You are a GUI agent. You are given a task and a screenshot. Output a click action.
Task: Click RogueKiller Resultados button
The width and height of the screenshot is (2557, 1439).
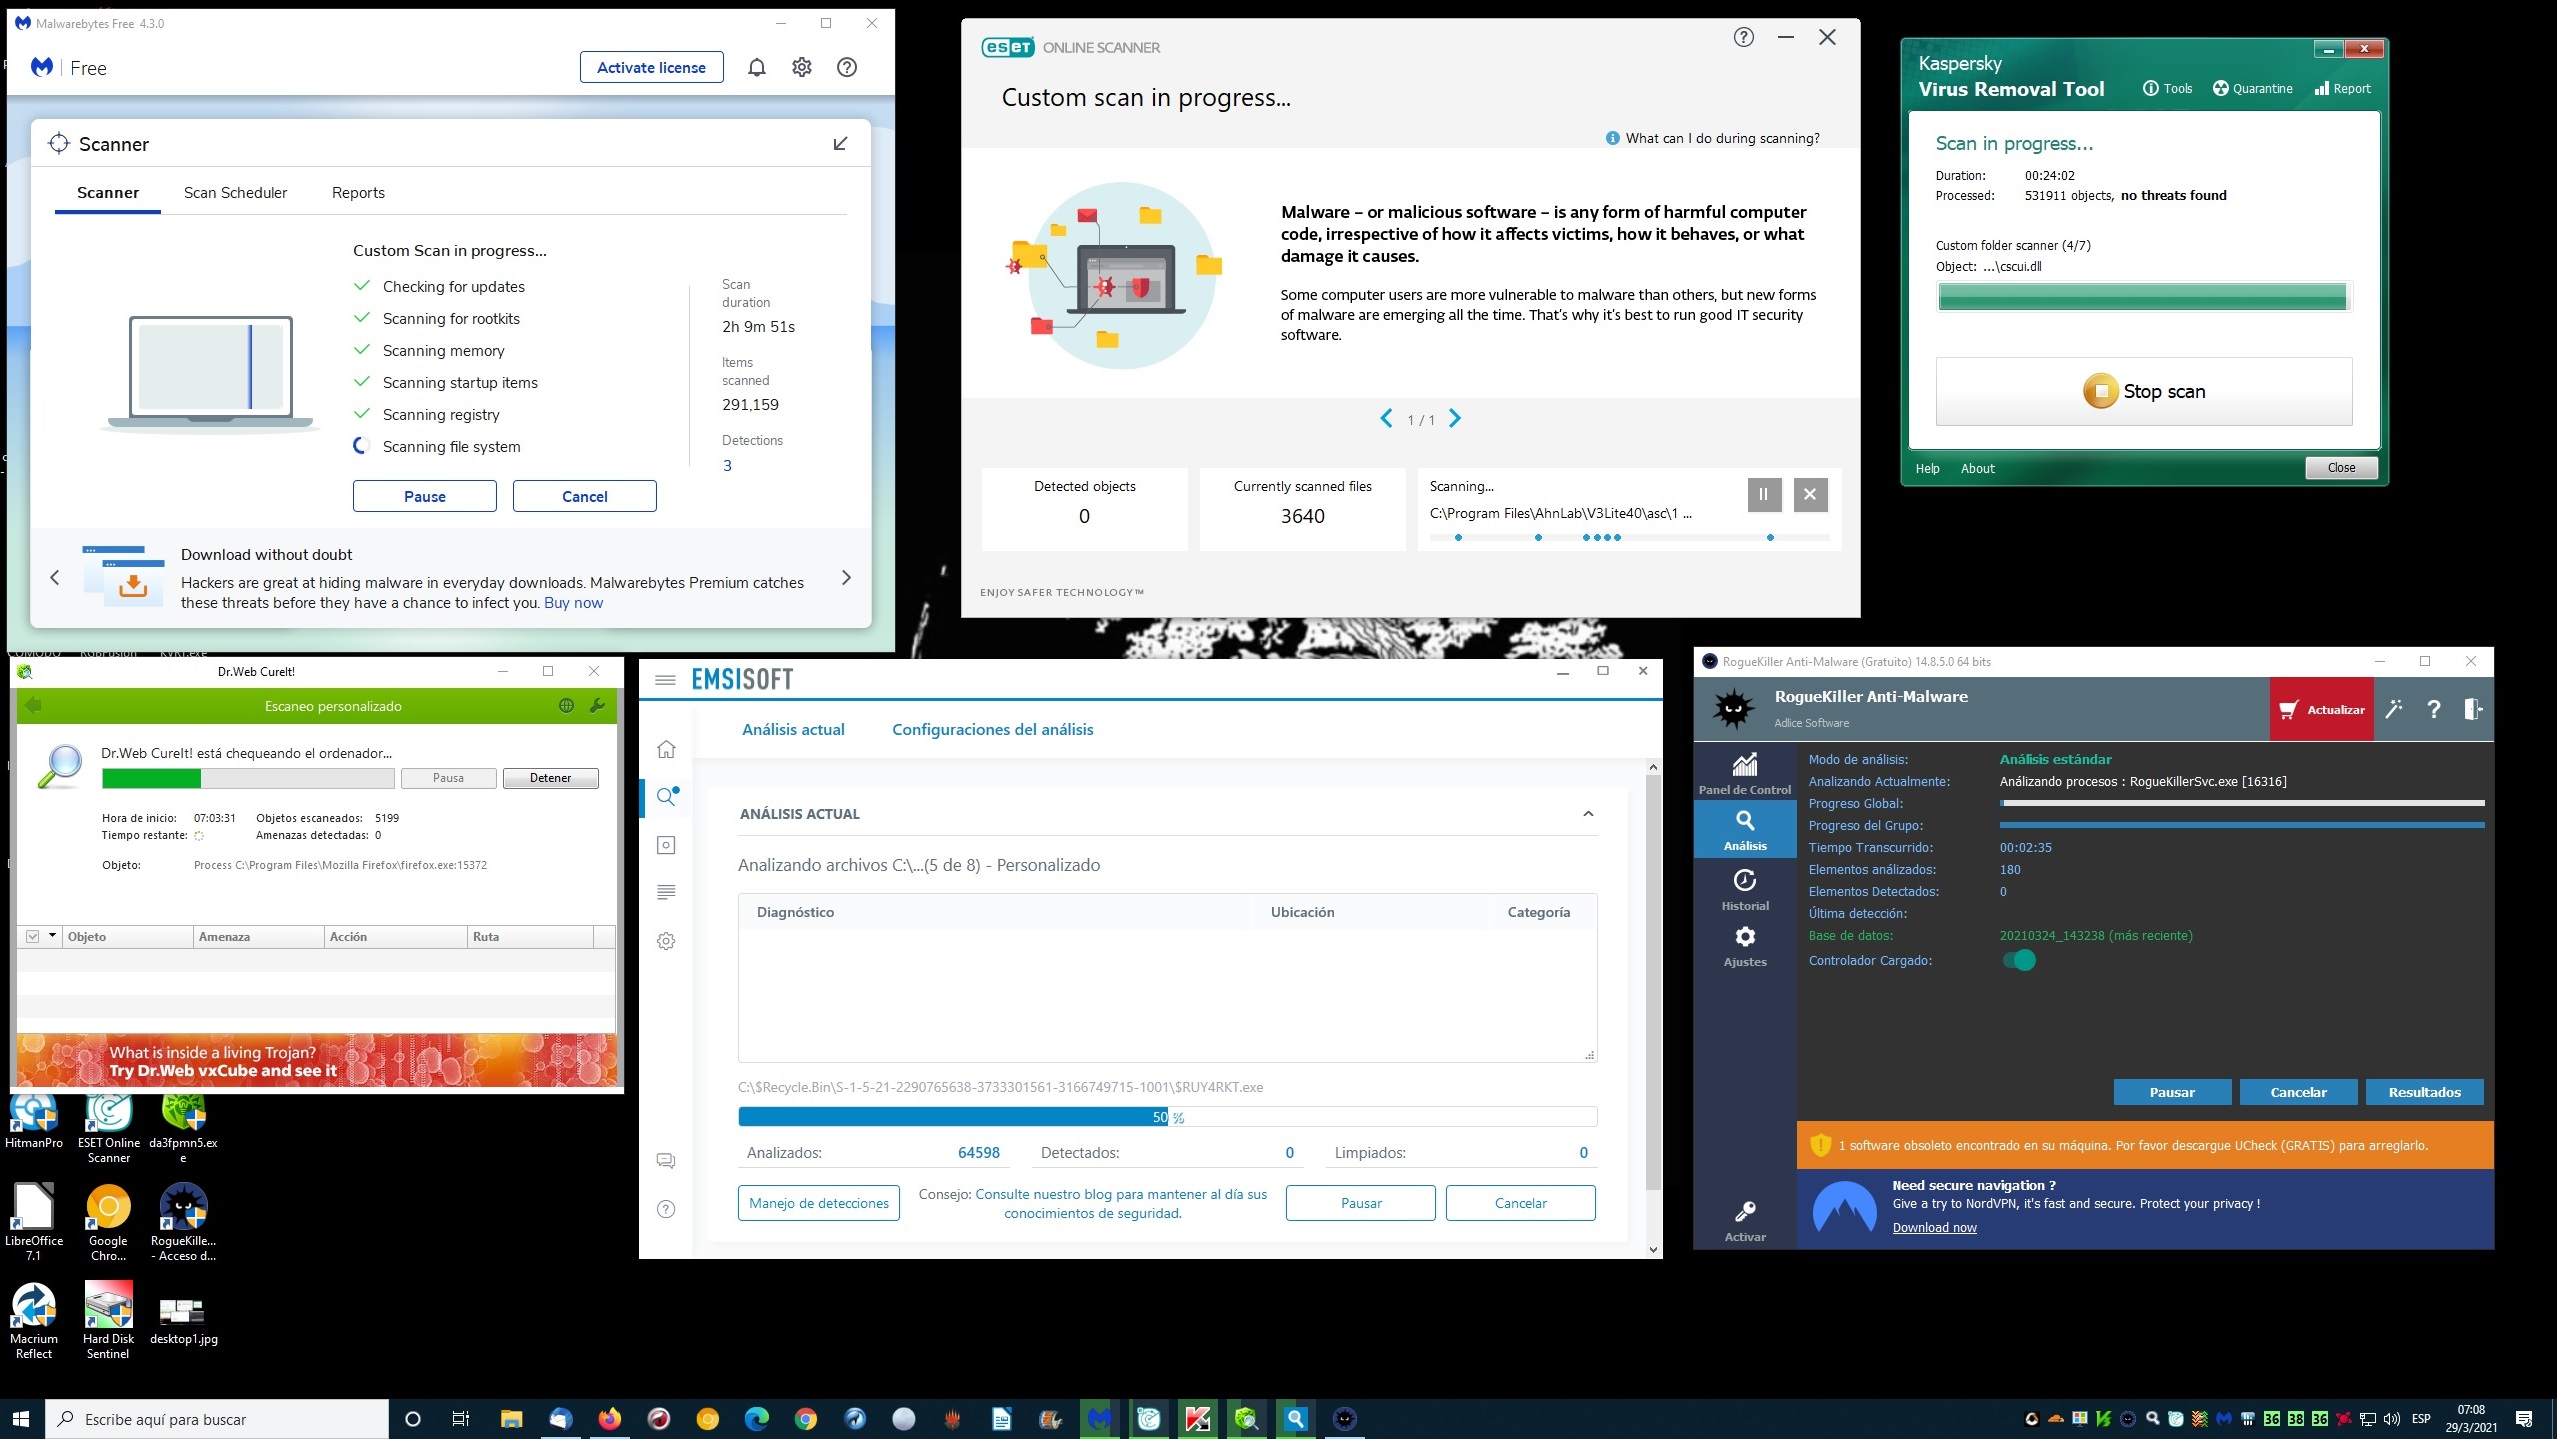coord(2424,1092)
